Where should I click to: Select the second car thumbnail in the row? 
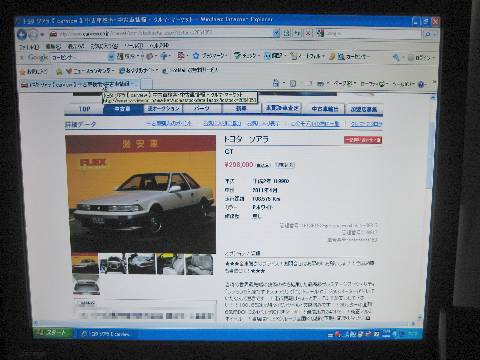coord(113,264)
